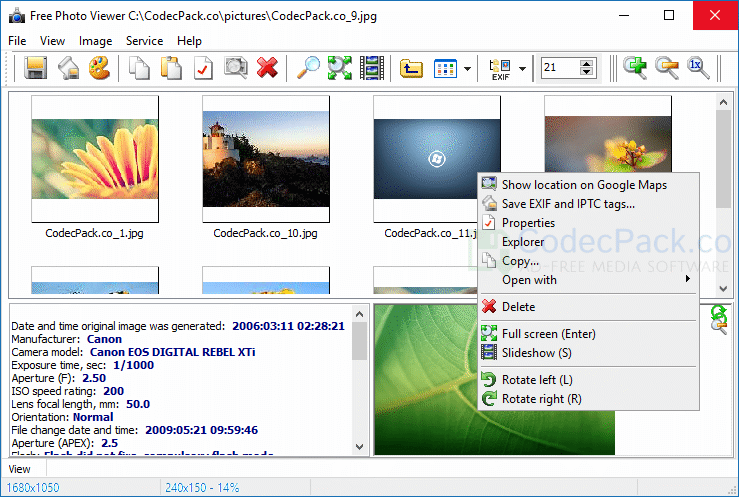This screenshot has height=497, width=739.
Task: Click the zoom out minus magnifier
Action: [x=666, y=68]
